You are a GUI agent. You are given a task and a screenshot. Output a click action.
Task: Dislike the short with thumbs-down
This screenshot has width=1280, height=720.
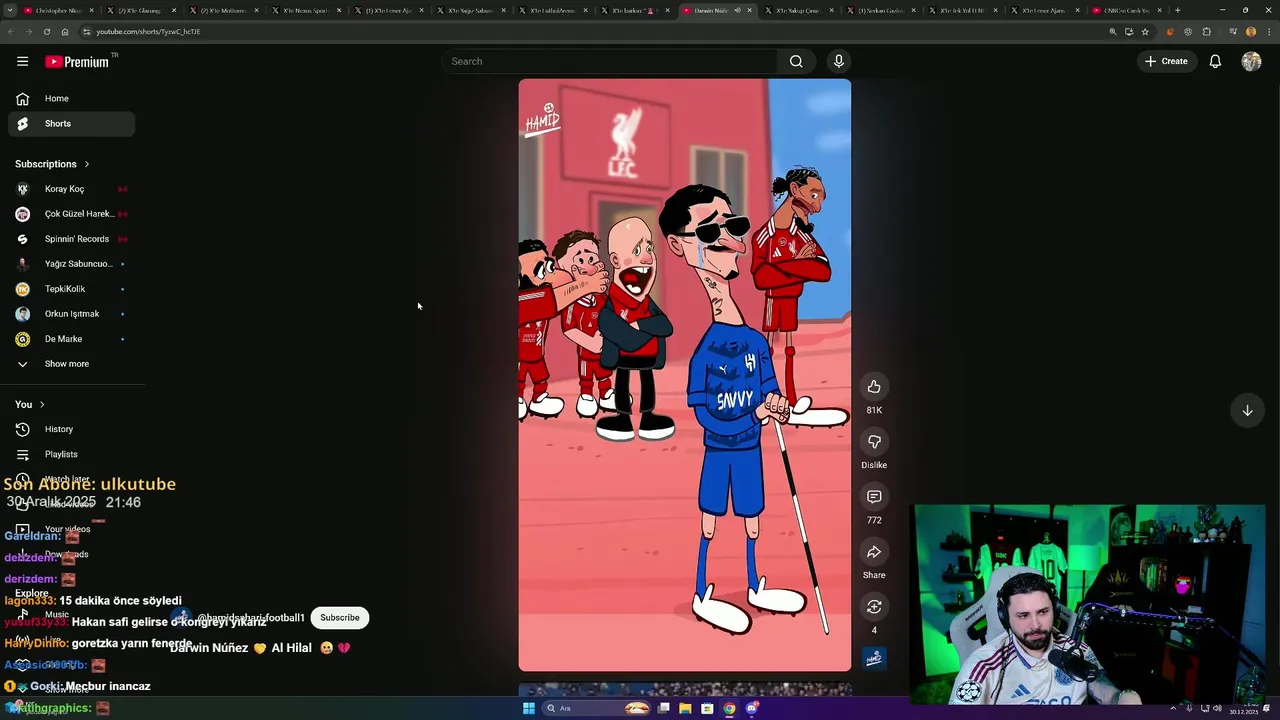tap(874, 442)
